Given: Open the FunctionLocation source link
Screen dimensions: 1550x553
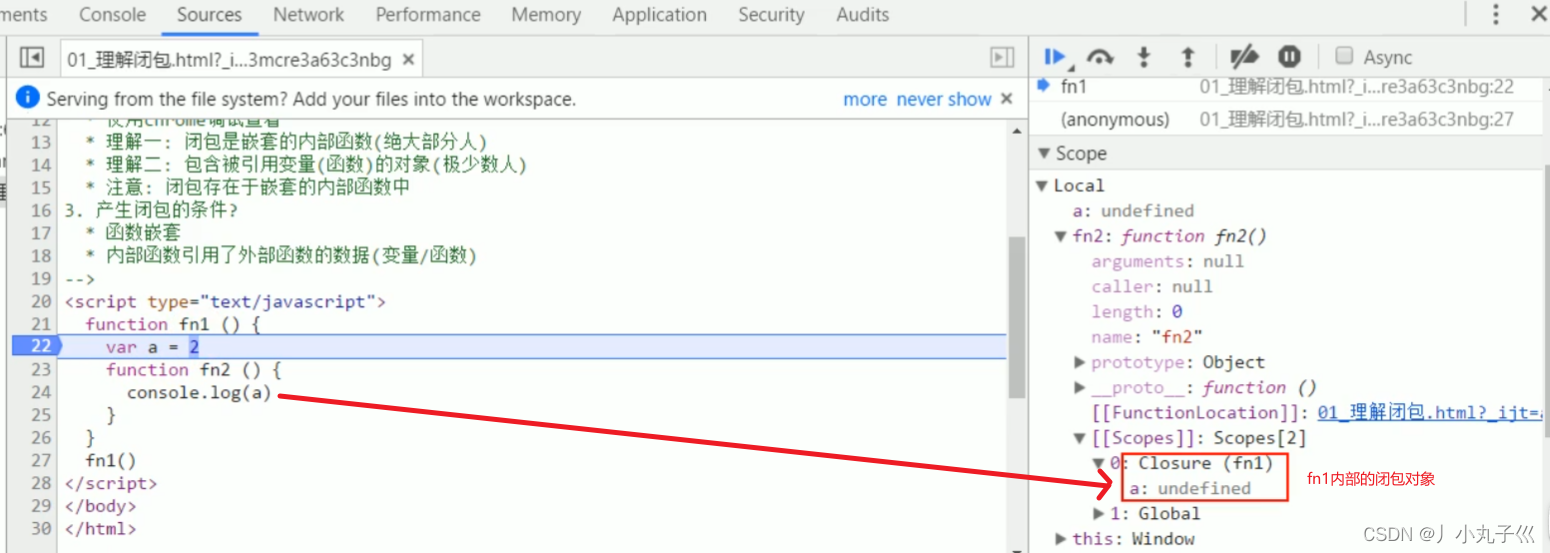Looking at the screenshot, I should (1432, 412).
